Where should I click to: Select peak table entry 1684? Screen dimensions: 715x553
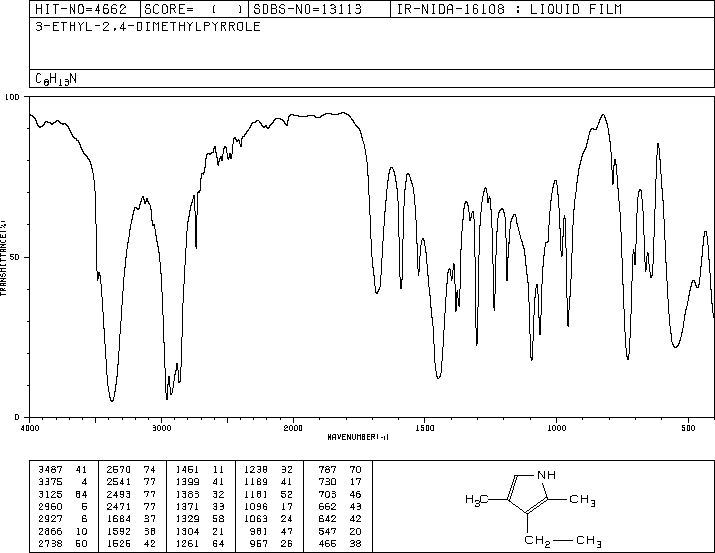click(x=119, y=519)
